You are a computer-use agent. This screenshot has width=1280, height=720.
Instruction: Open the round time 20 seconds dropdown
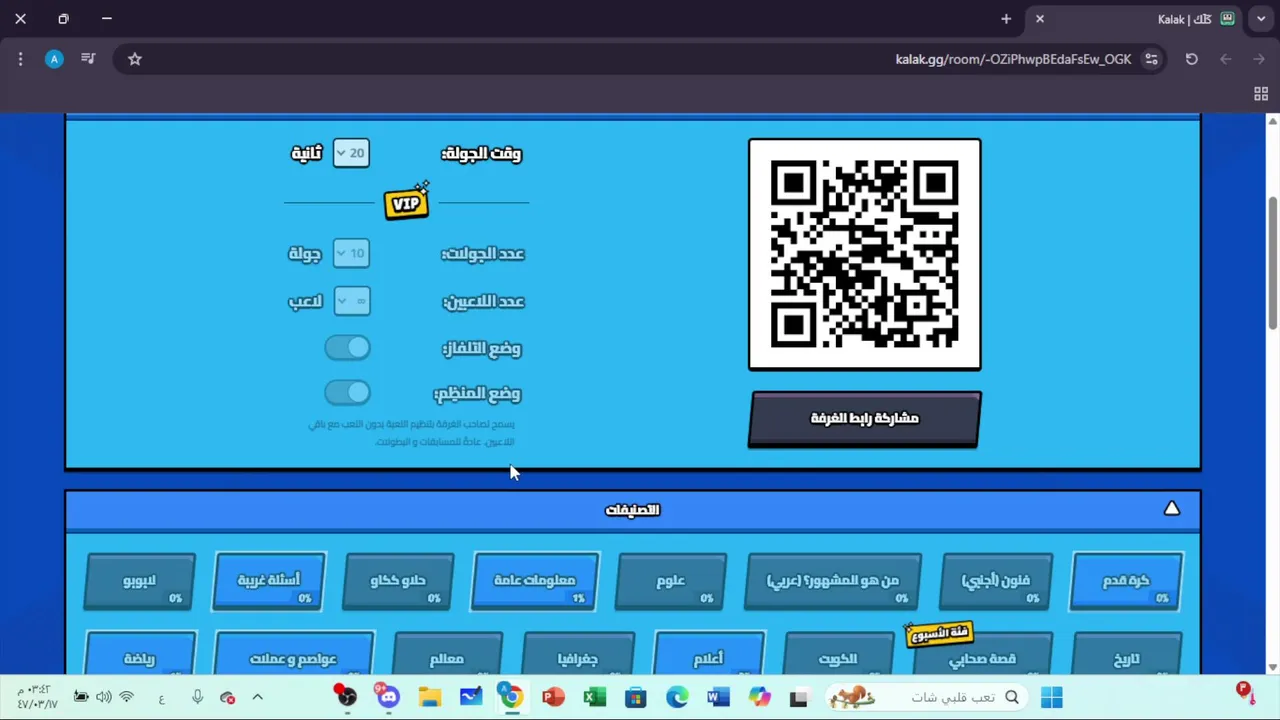tap(351, 153)
